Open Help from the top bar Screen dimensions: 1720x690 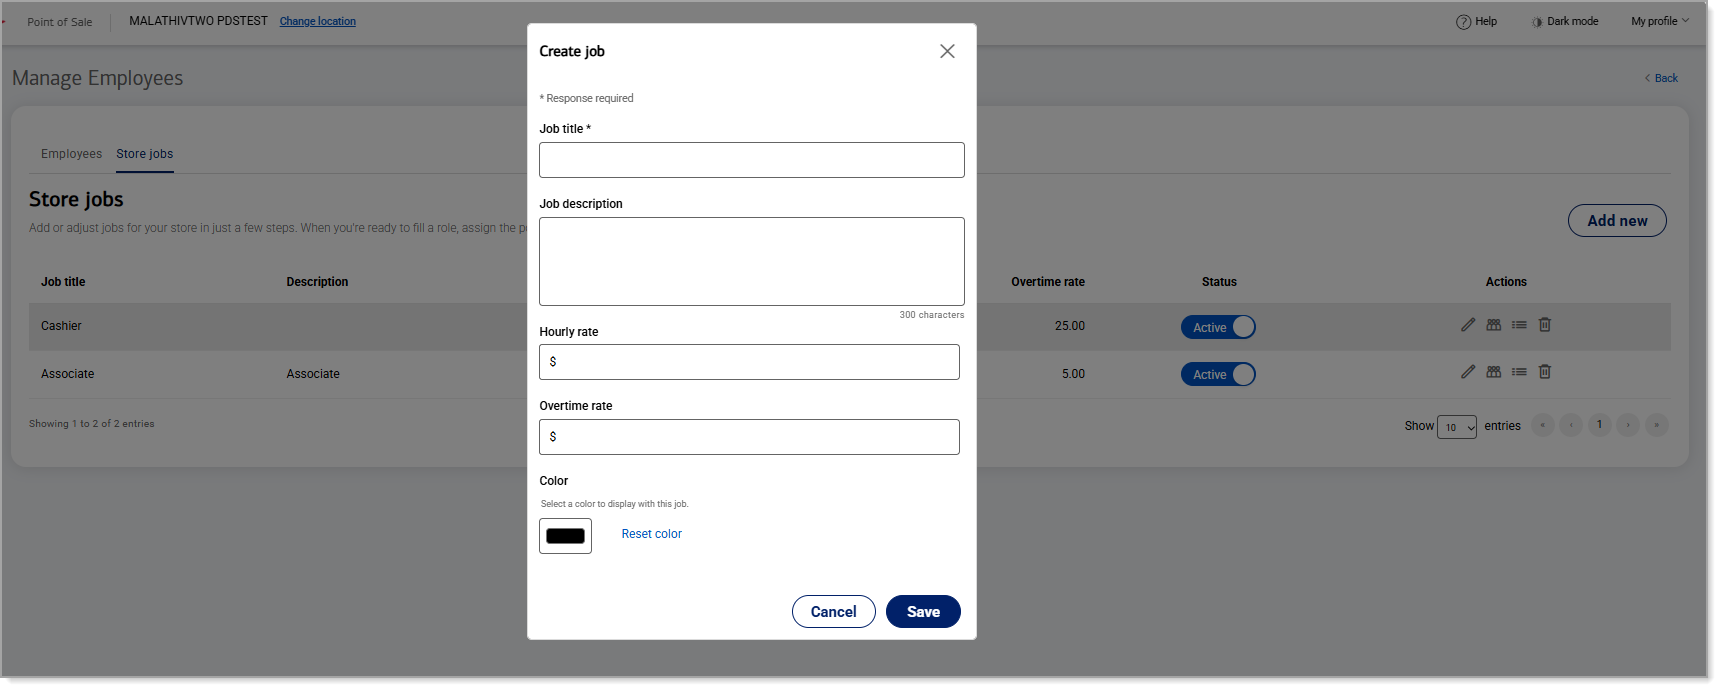(1477, 21)
